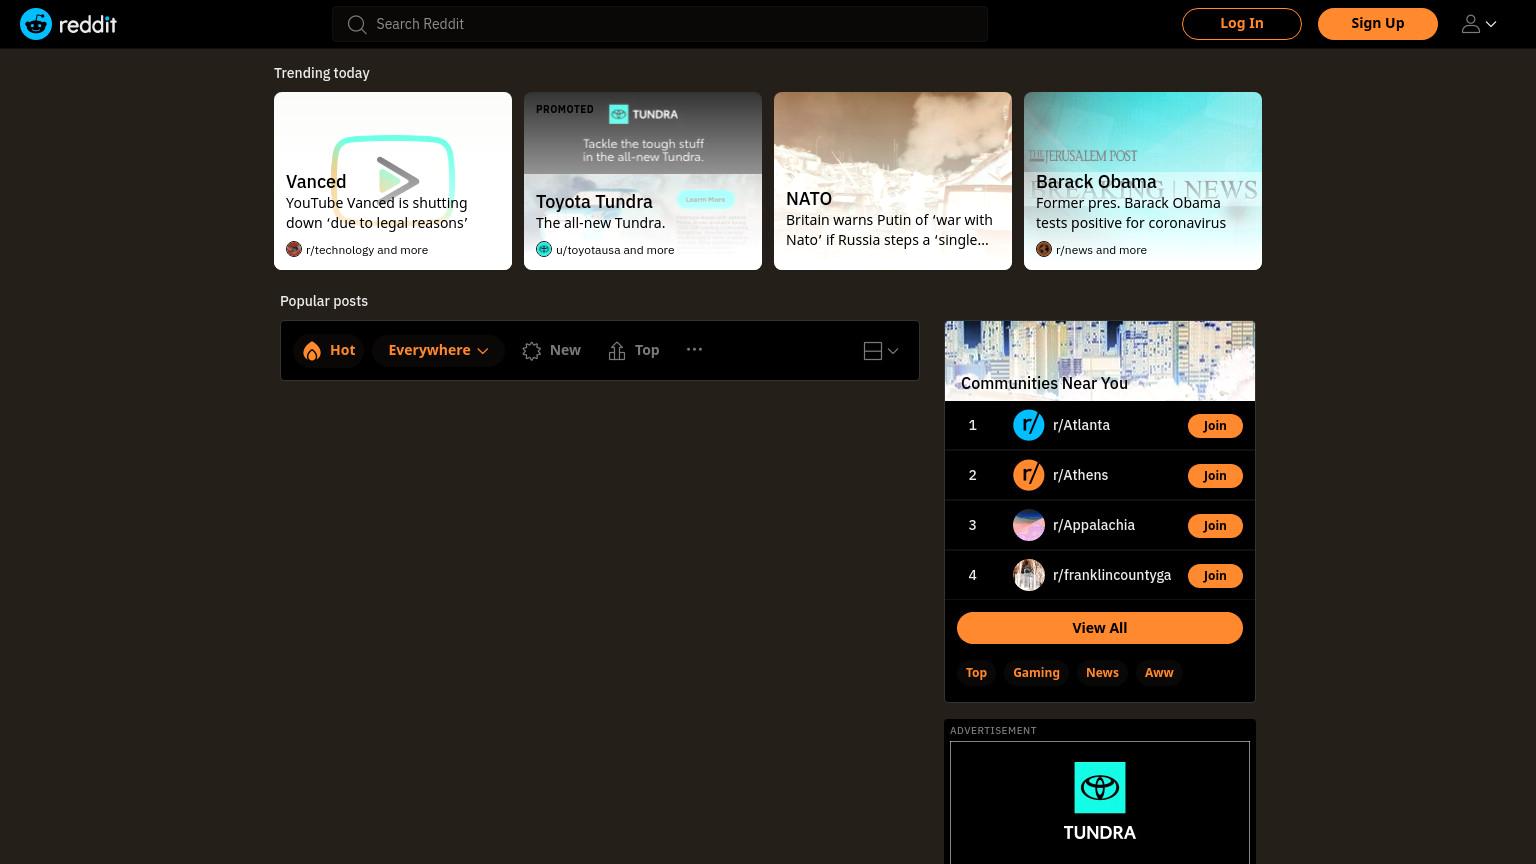Open the r/Appalachia community link
This screenshot has width=1536, height=864.
click(x=1094, y=525)
